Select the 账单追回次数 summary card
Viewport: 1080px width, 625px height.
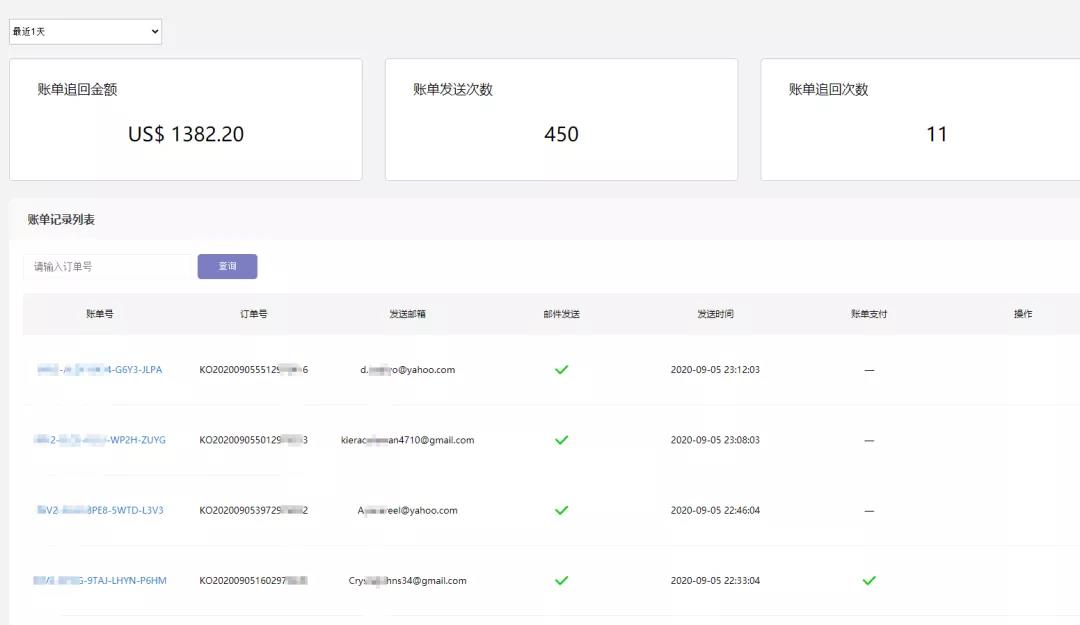pos(920,120)
